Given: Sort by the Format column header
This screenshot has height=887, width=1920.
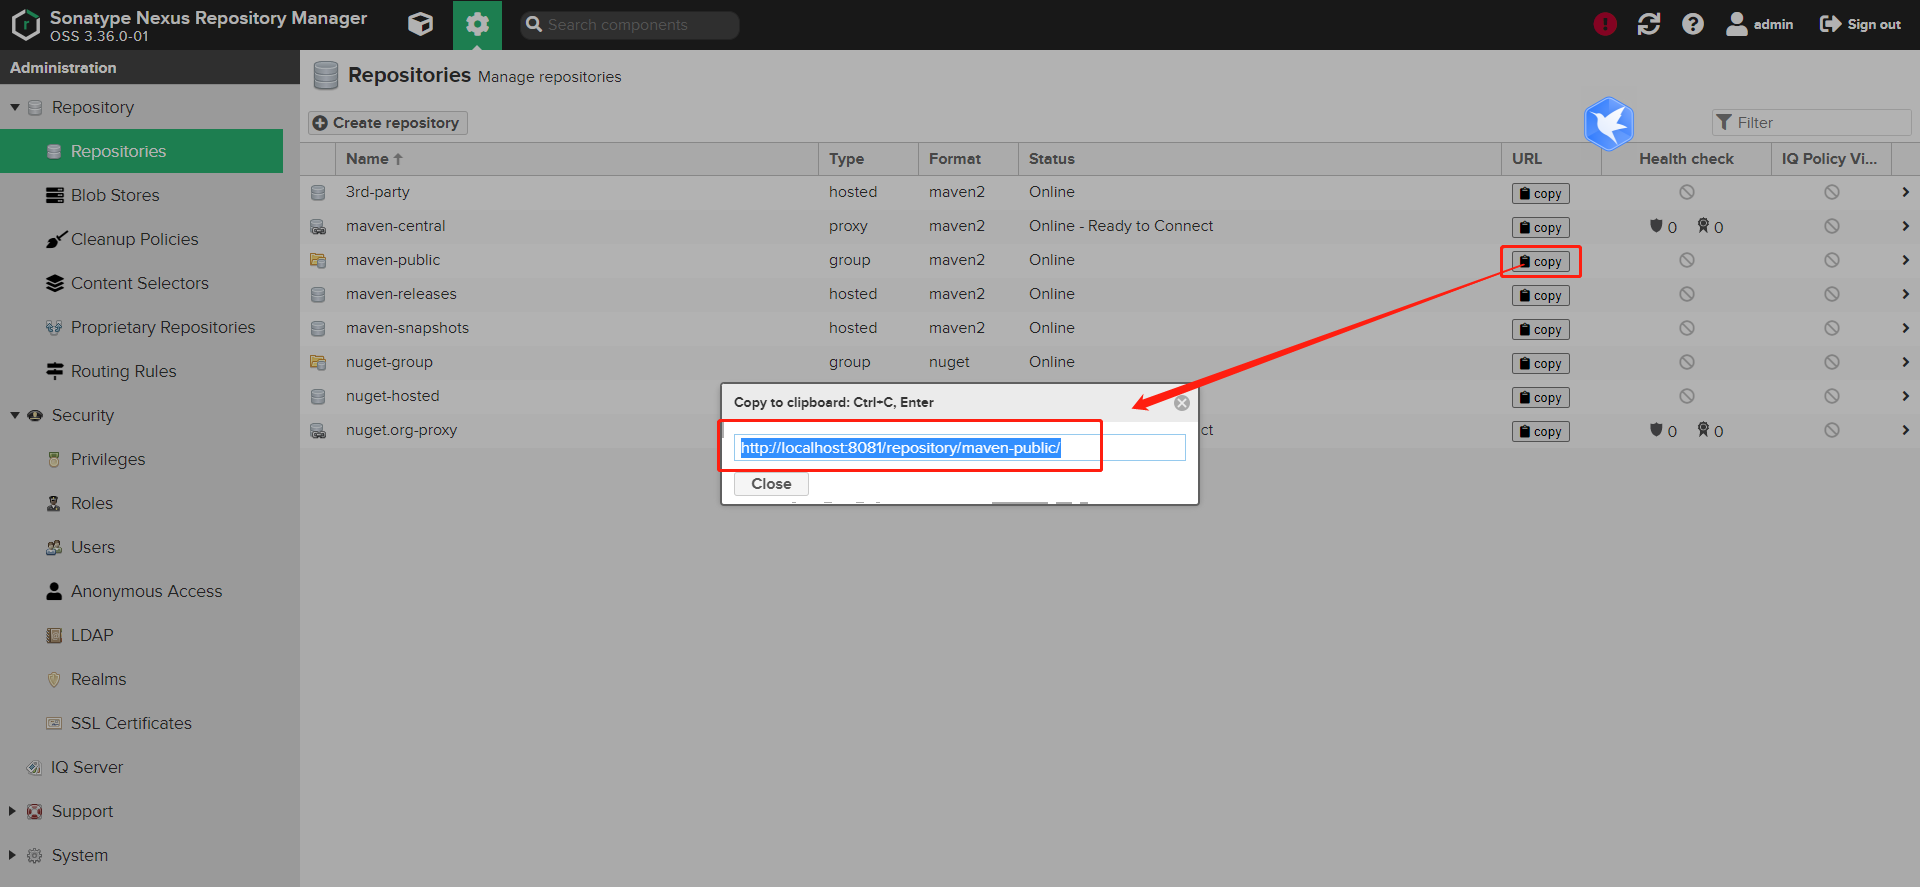Looking at the screenshot, I should pyautogui.click(x=968, y=159).
